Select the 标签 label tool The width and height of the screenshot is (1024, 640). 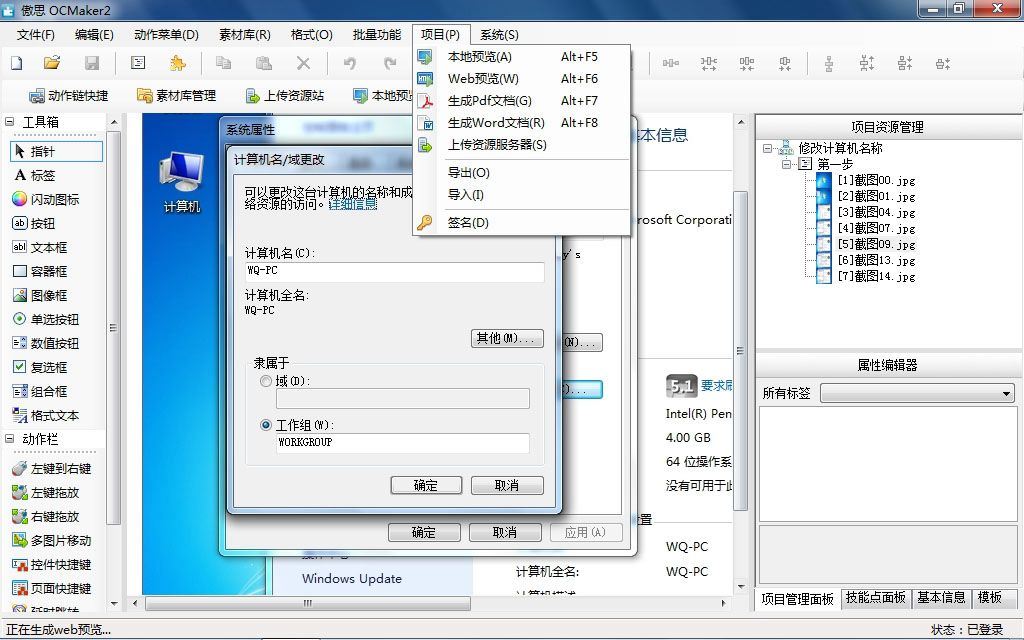[35, 176]
